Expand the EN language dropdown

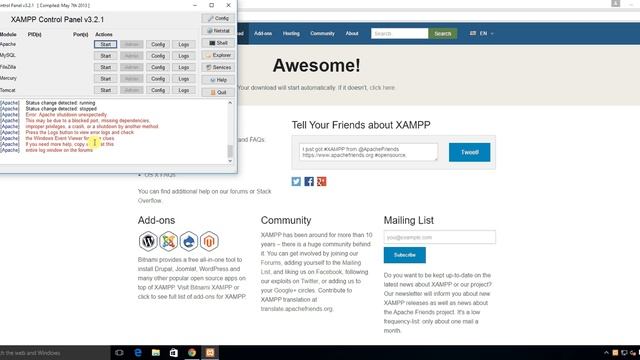[x=482, y=33]
